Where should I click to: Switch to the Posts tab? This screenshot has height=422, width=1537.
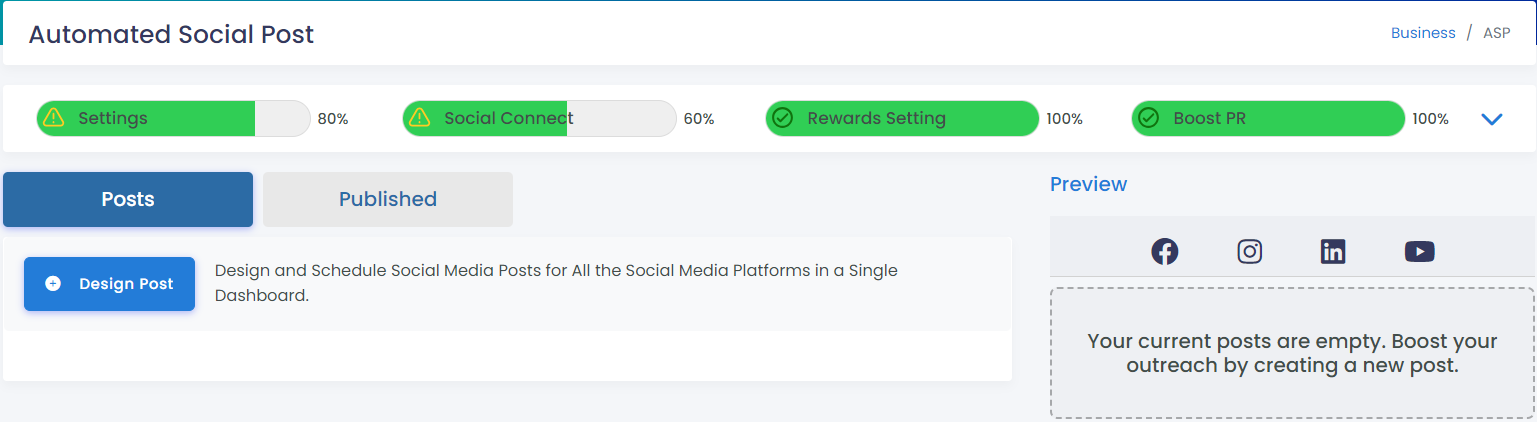pyautogui.click(x=128, y=199)
